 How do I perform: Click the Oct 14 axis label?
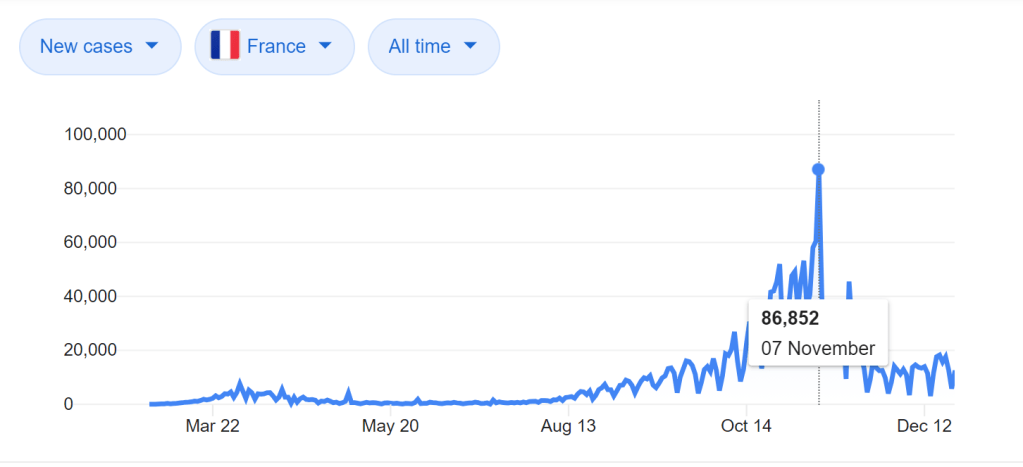[747, 427]
